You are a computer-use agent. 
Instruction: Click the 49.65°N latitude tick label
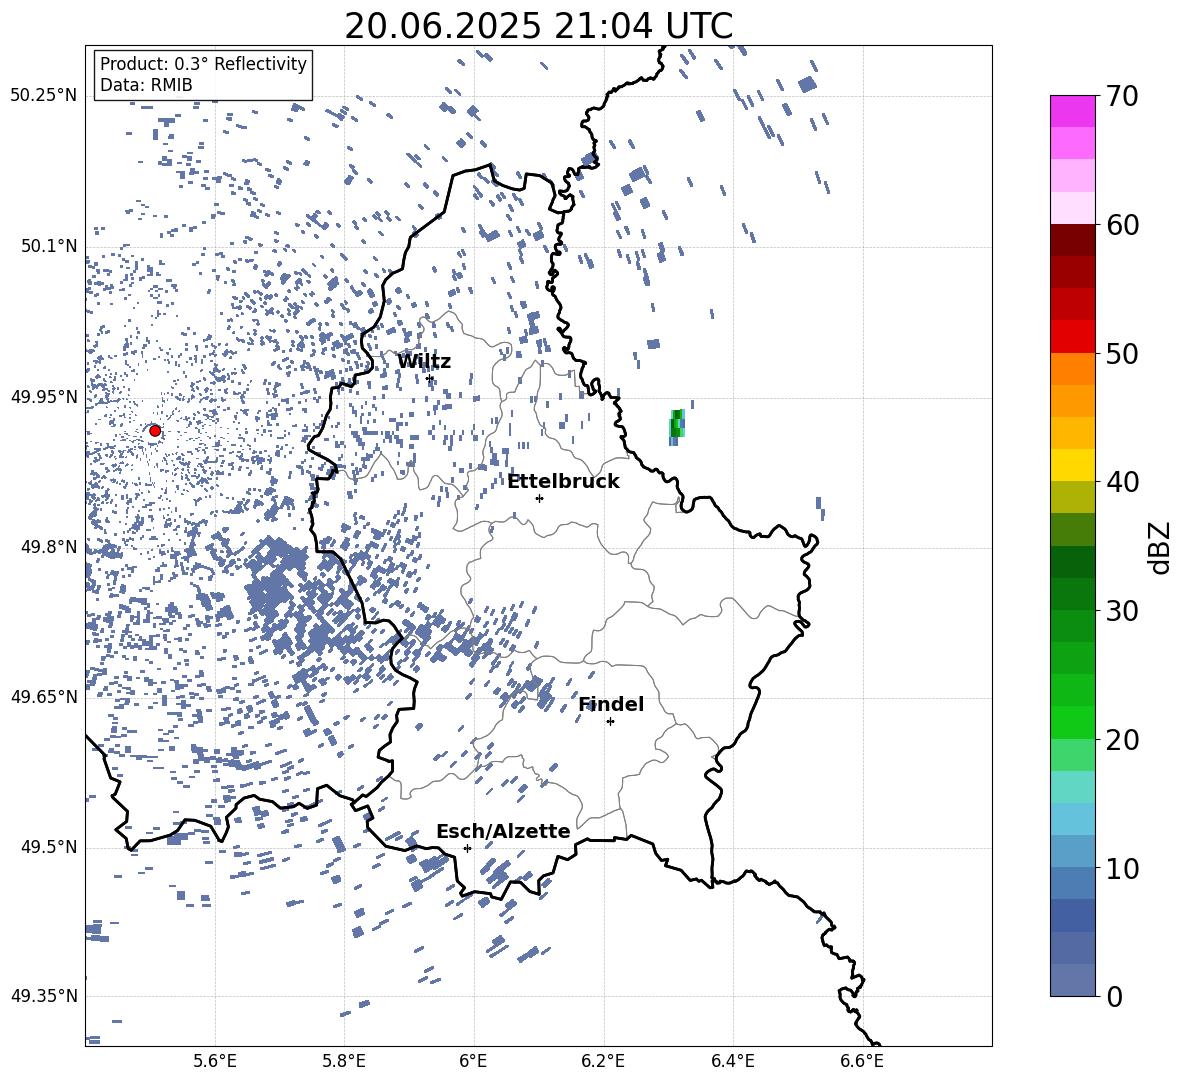(44, 696)
